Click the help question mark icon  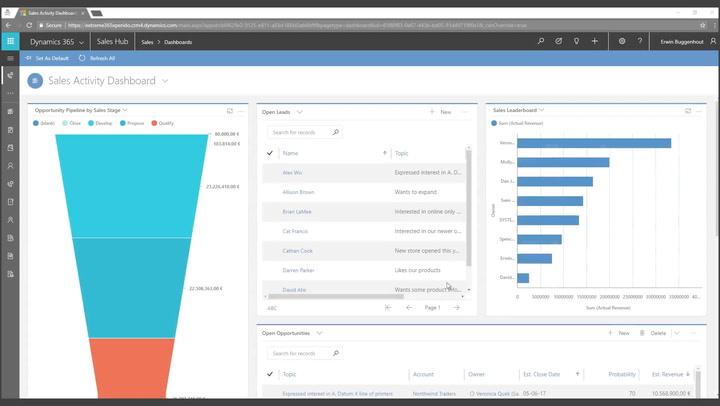point(640,41)
